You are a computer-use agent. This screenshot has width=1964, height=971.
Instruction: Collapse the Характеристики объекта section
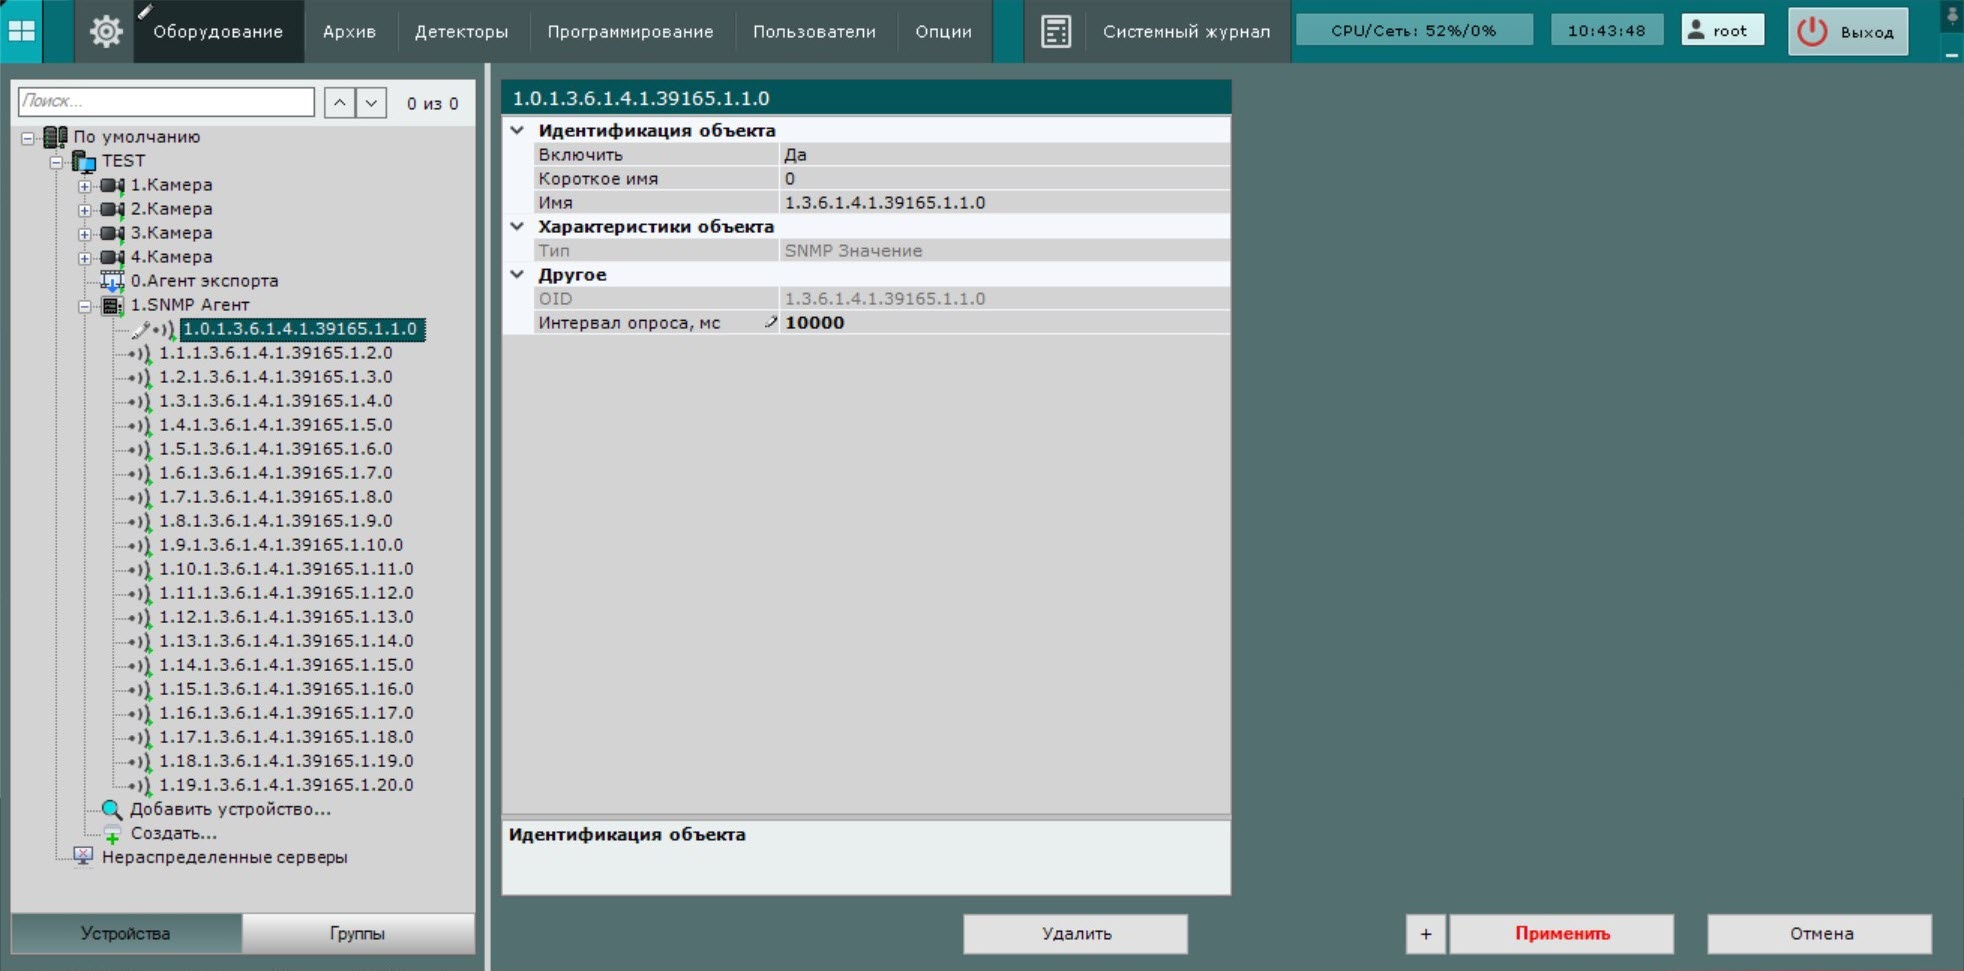pos(517,227)
